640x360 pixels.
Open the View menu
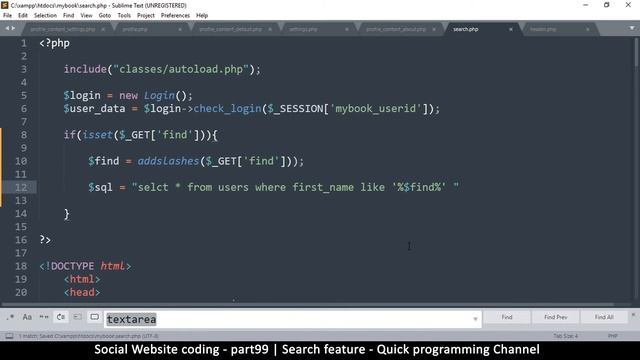point(86,16)
